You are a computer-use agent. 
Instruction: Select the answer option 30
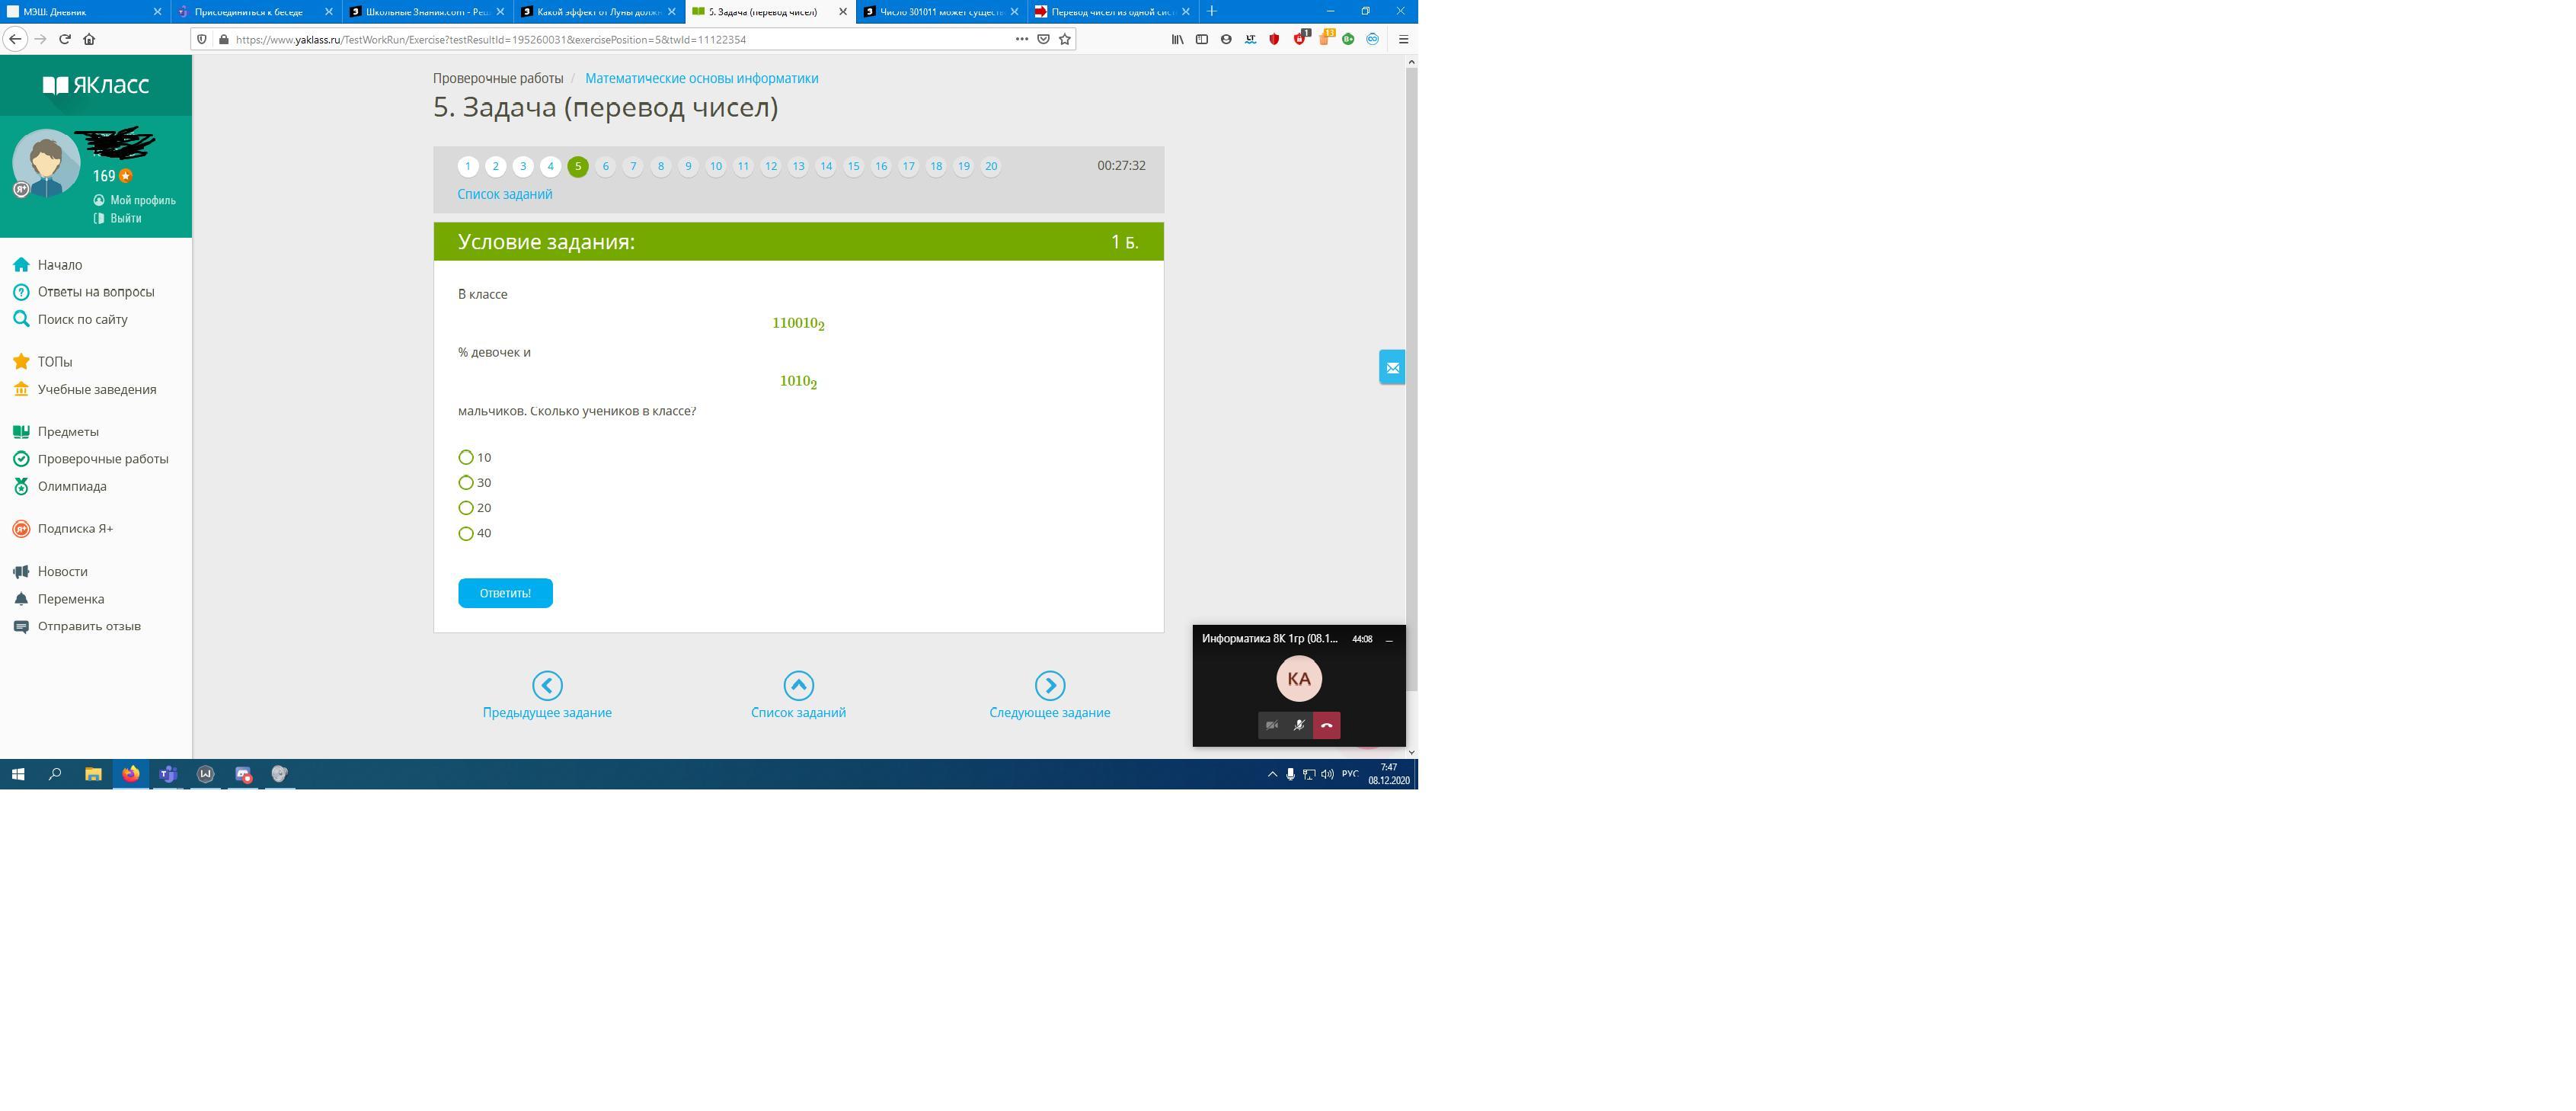click(x=466, y=482)
